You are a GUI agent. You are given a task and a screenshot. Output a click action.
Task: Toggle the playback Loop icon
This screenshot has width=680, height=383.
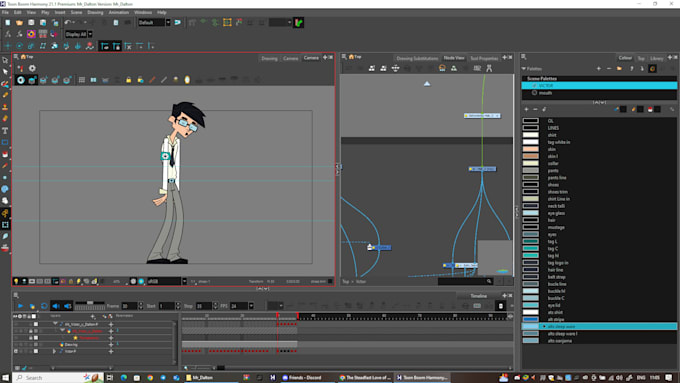[44, 306]
